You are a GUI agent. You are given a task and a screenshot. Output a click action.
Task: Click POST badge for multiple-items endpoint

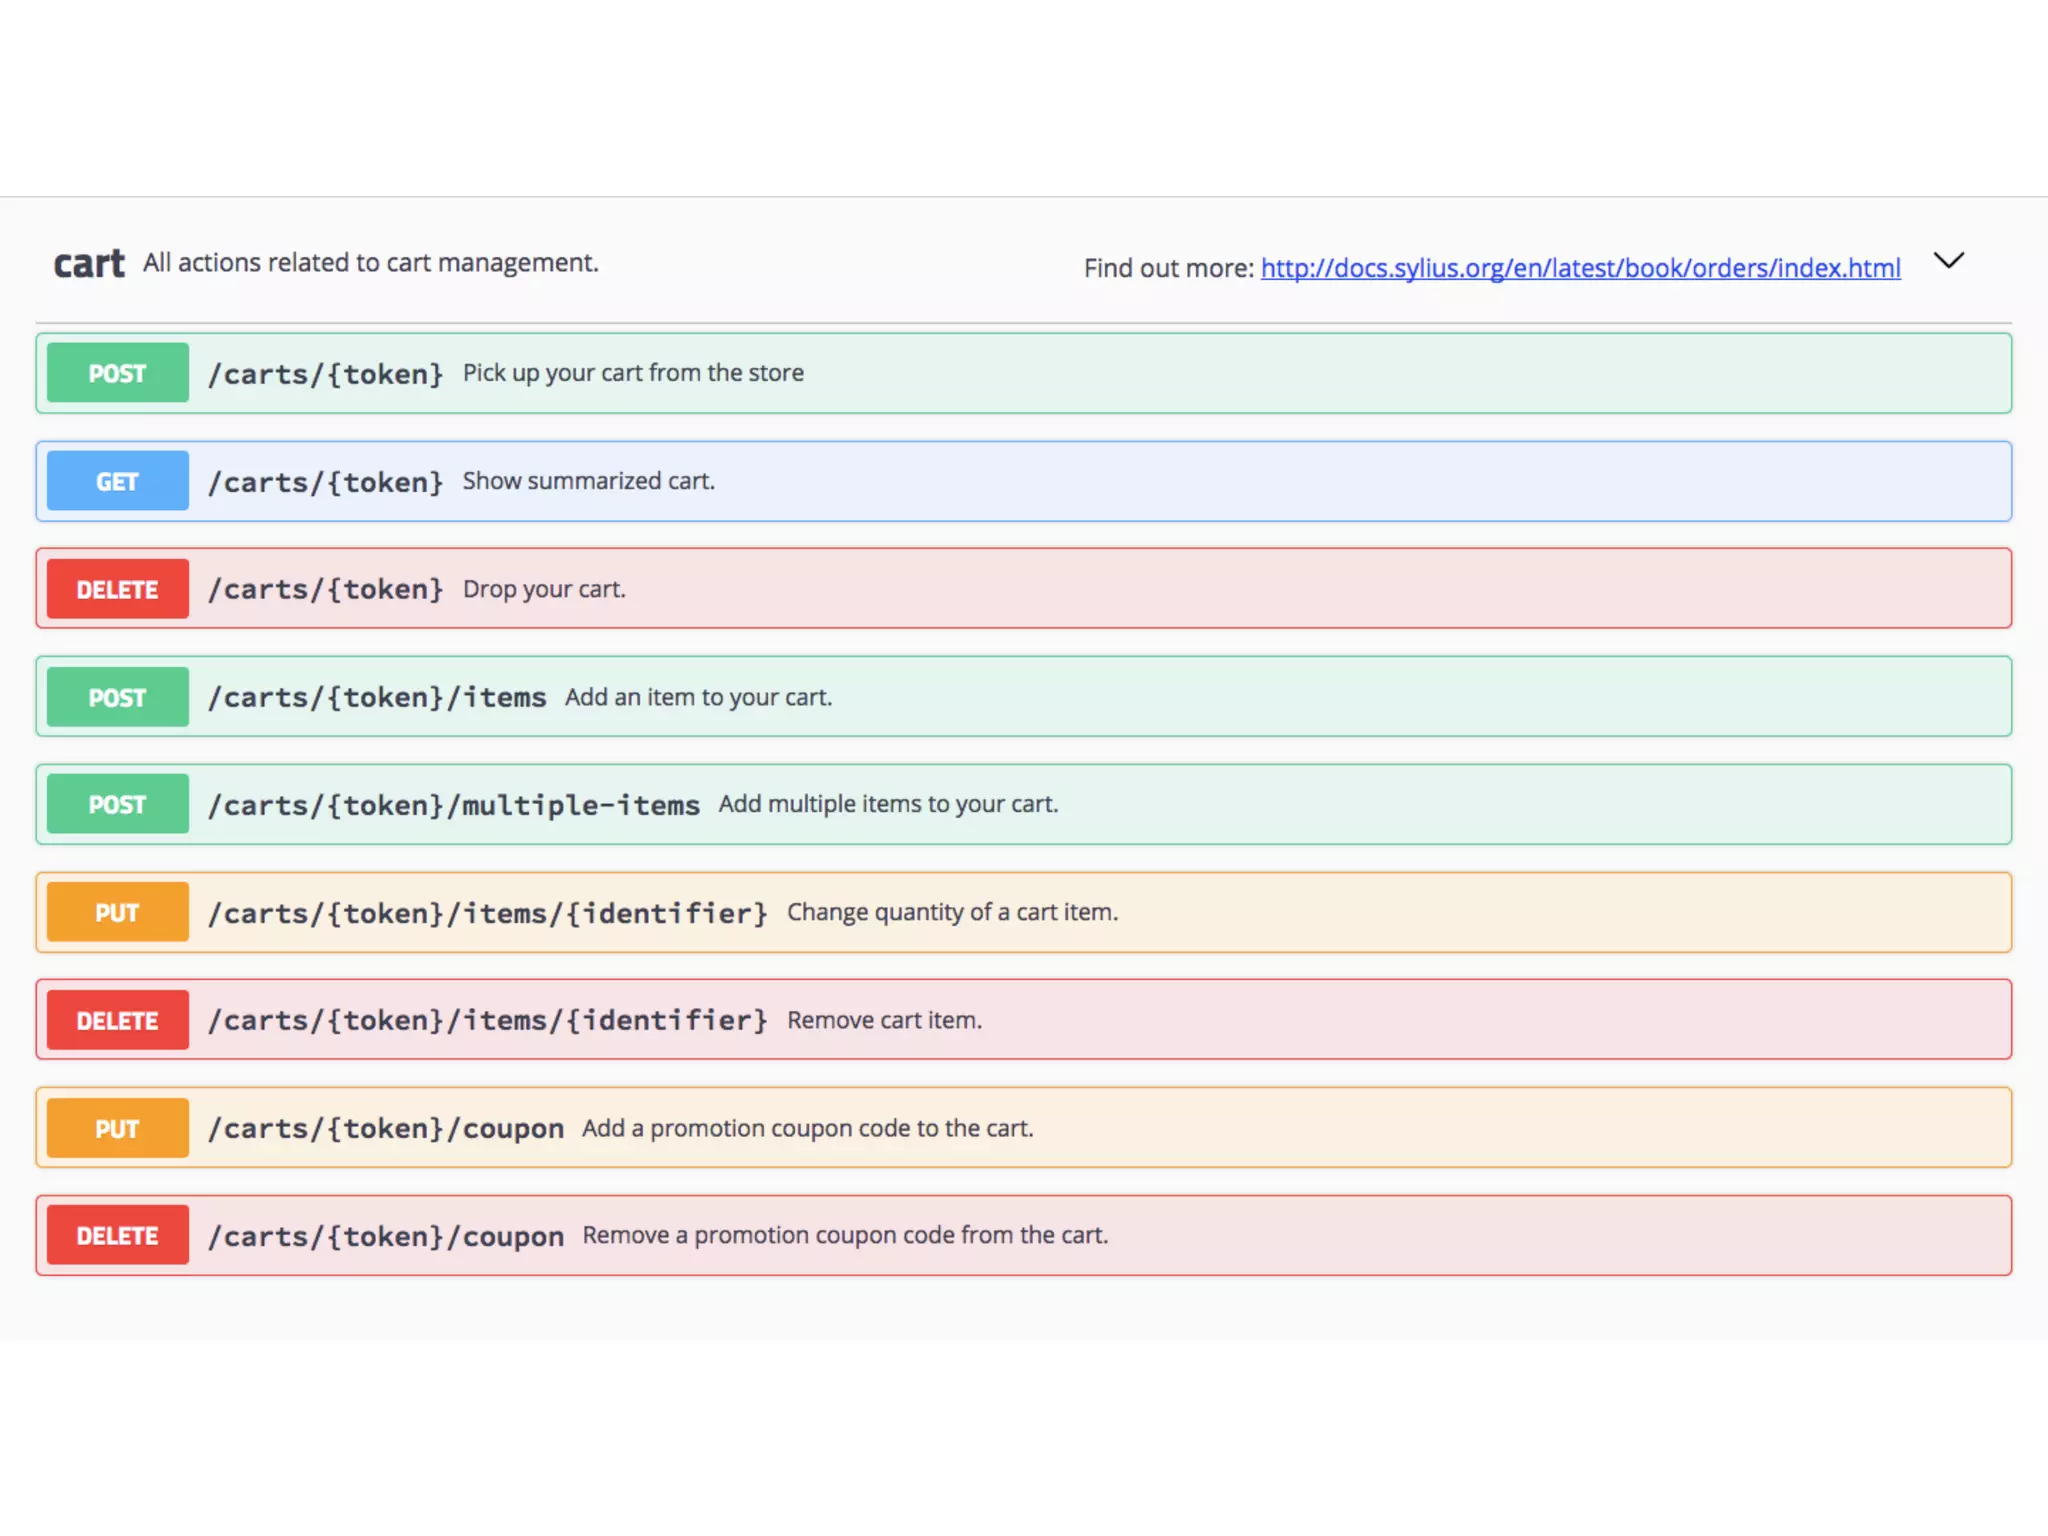pos(117,805)
